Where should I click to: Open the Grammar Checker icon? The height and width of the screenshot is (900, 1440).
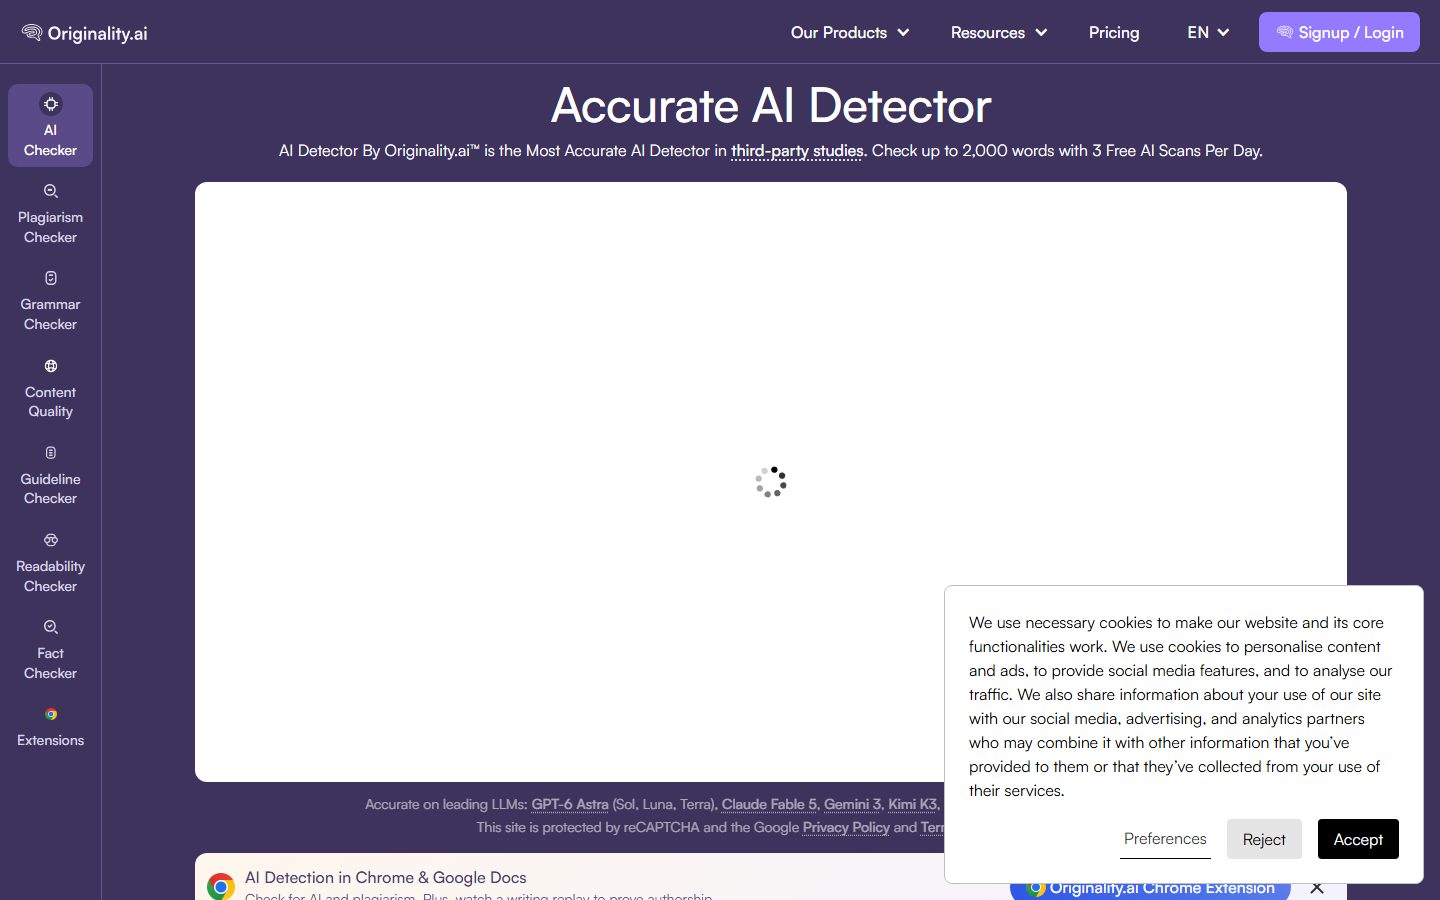coord(50,278)
